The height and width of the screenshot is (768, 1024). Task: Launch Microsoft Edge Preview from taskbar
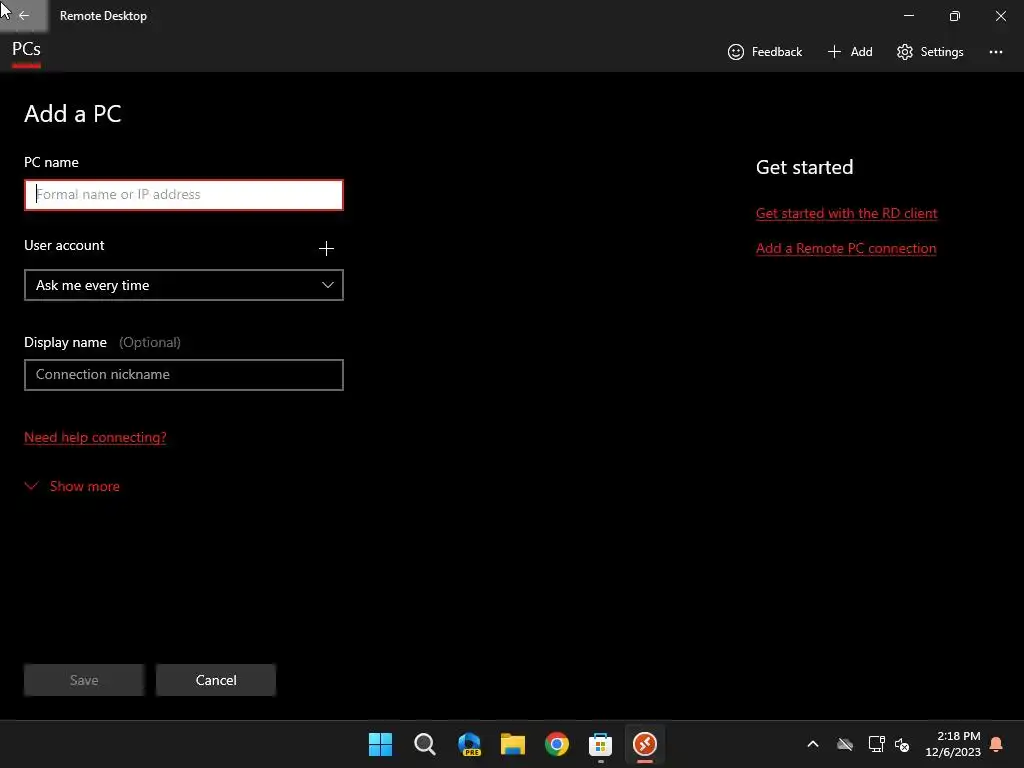[469, 744]
